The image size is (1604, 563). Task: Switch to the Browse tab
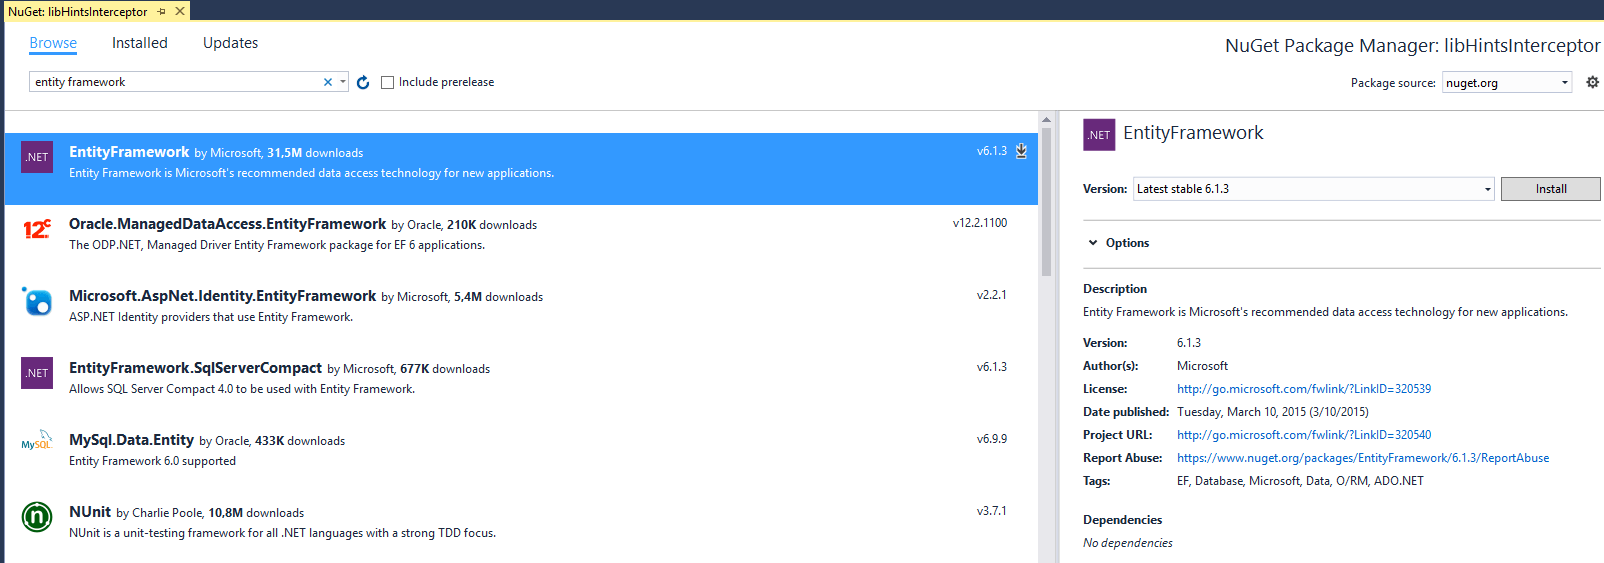pyautogui.click(x=53, y=43)
